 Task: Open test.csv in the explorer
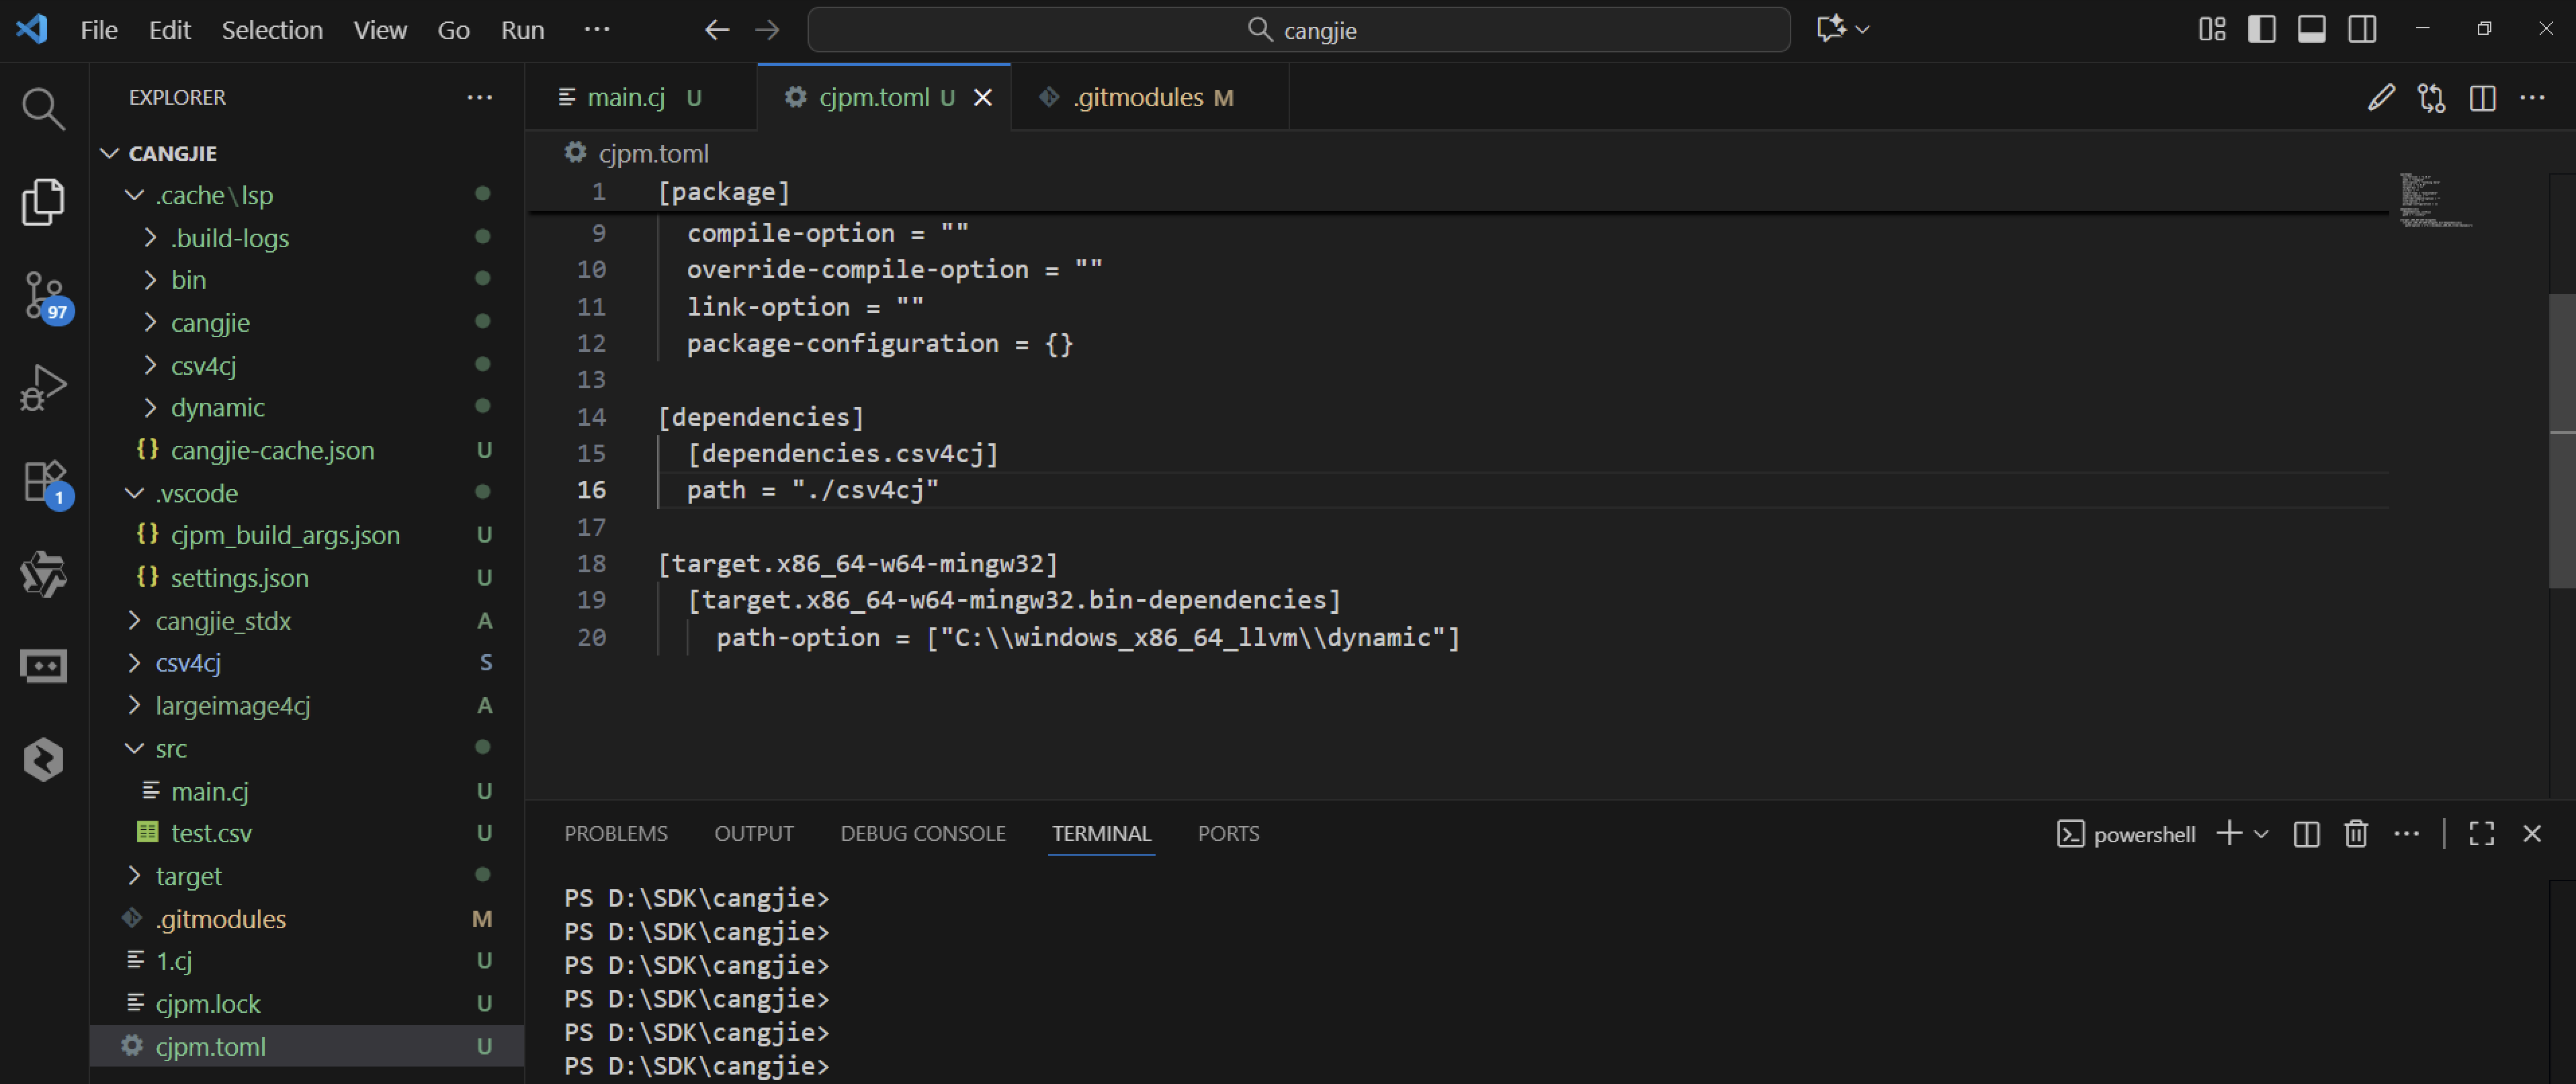[211, 832]
